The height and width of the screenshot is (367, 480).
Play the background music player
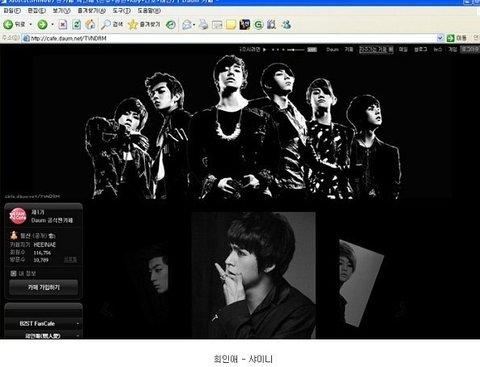tap(264, 50)
